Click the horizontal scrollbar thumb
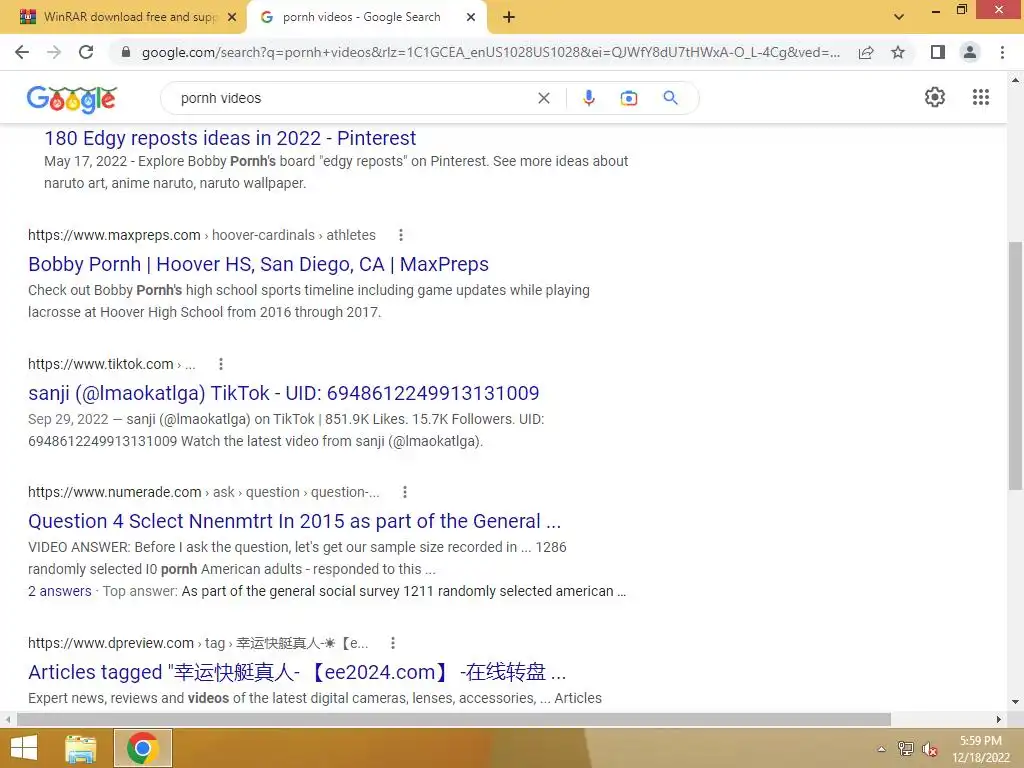1024x768 pixels. [454, 719]
